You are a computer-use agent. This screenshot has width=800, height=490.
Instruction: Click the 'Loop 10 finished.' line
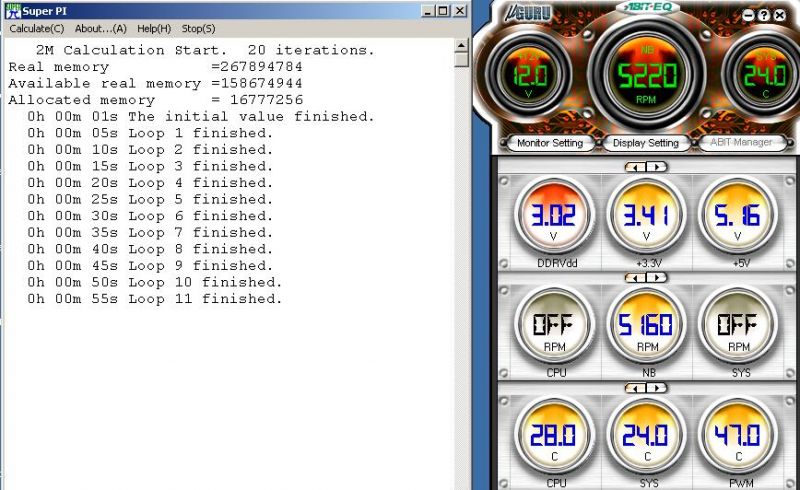pyautogui.click(x=155, y=282)
